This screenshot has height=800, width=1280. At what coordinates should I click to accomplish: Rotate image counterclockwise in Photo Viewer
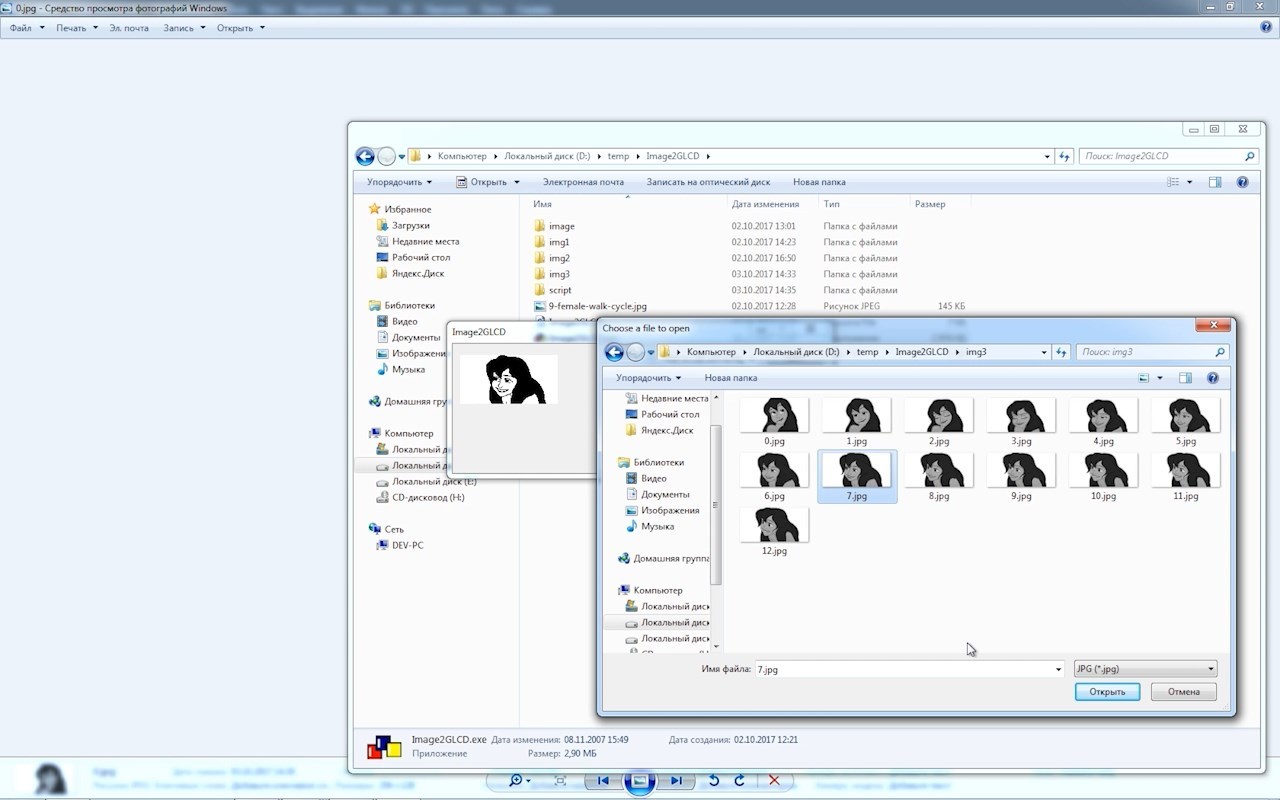coord(714,781)
